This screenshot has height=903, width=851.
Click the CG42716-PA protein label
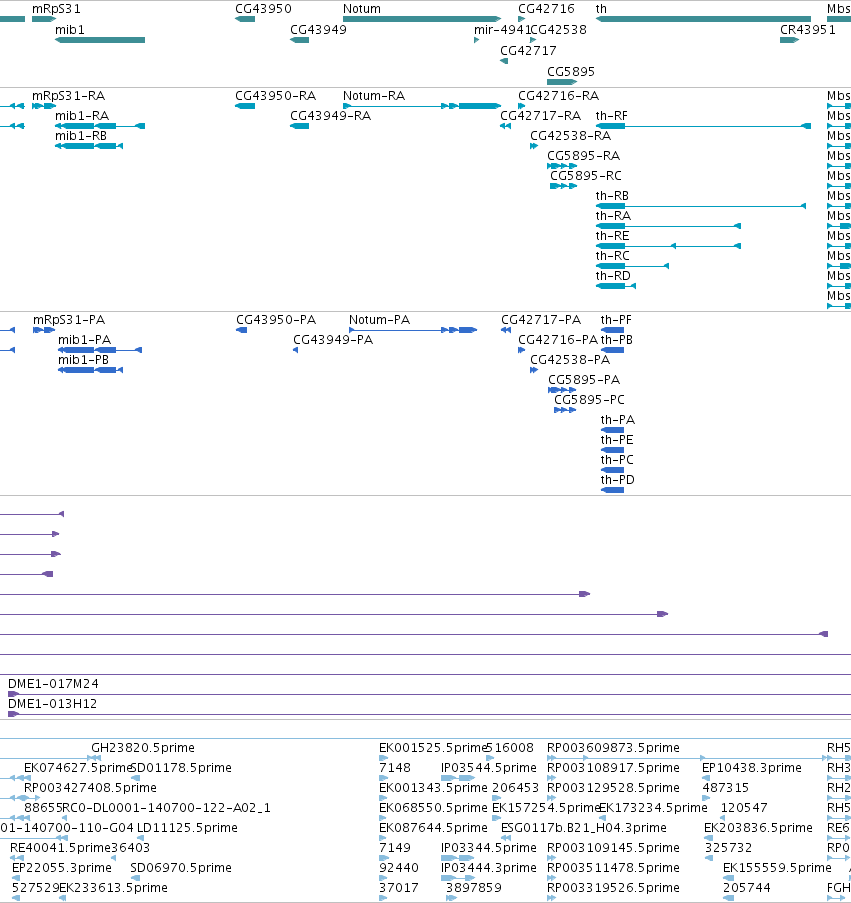[x=558, y=340]
